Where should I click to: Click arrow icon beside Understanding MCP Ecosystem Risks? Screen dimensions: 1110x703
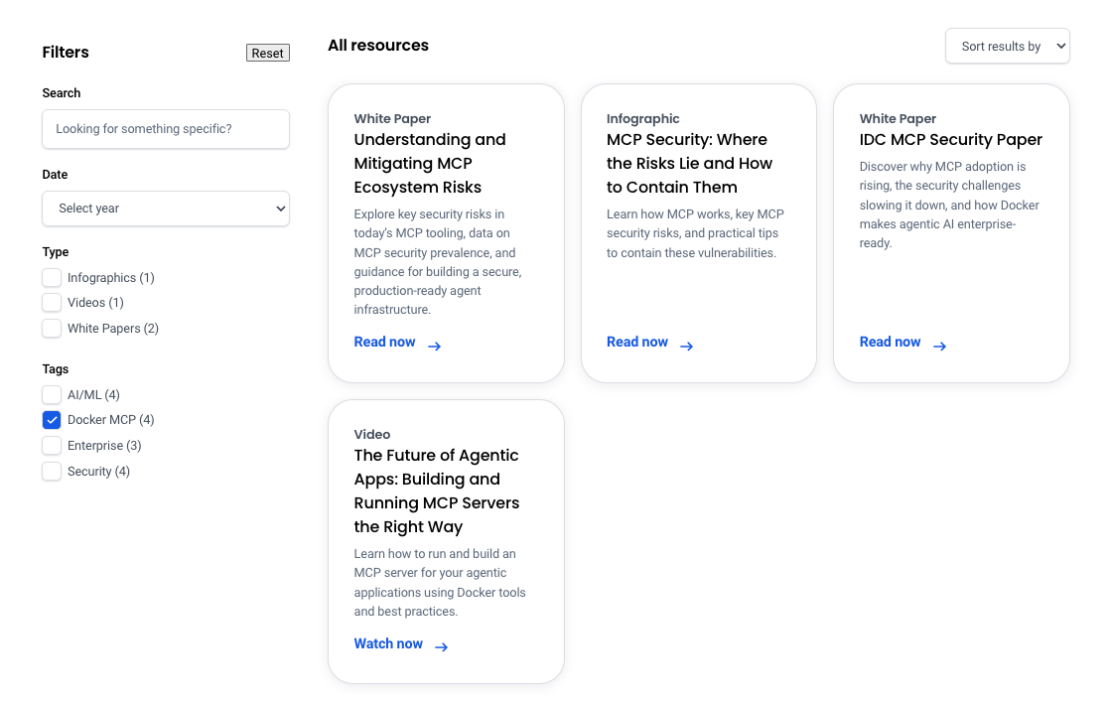[435, 346]
